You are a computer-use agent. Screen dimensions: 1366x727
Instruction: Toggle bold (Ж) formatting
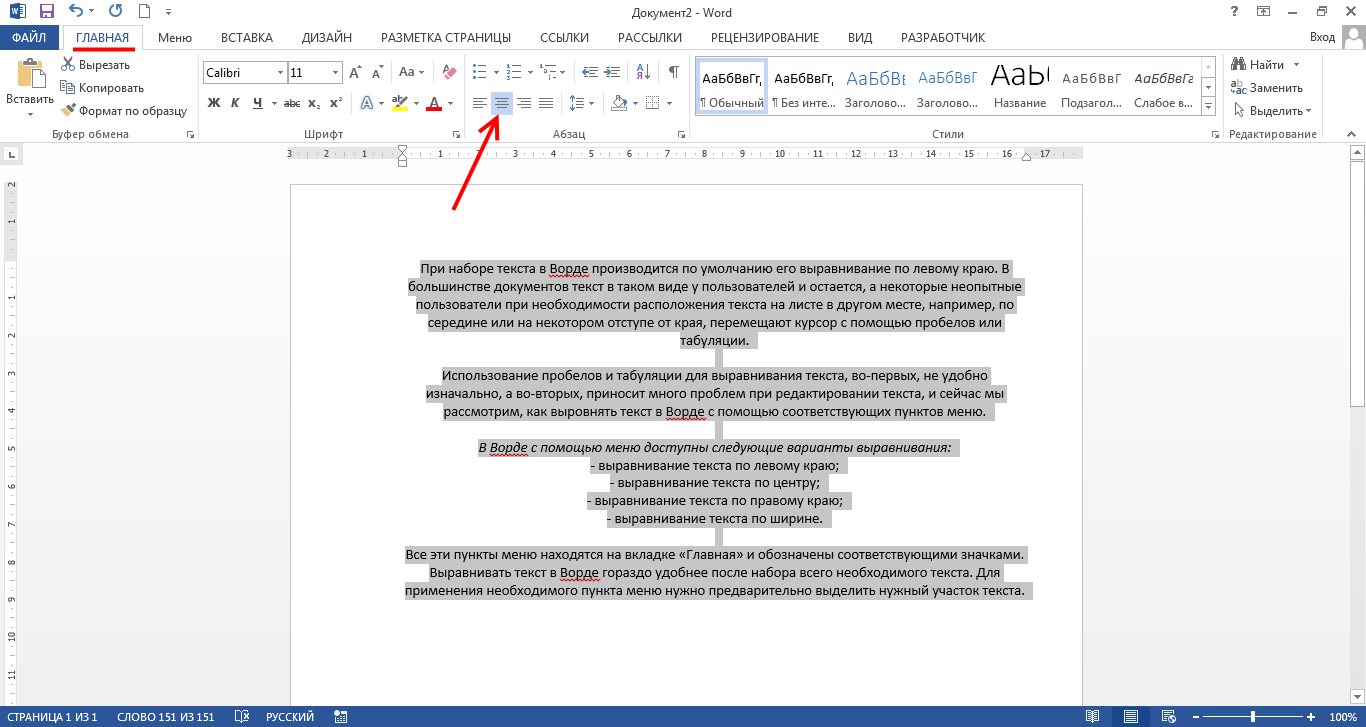214,103
